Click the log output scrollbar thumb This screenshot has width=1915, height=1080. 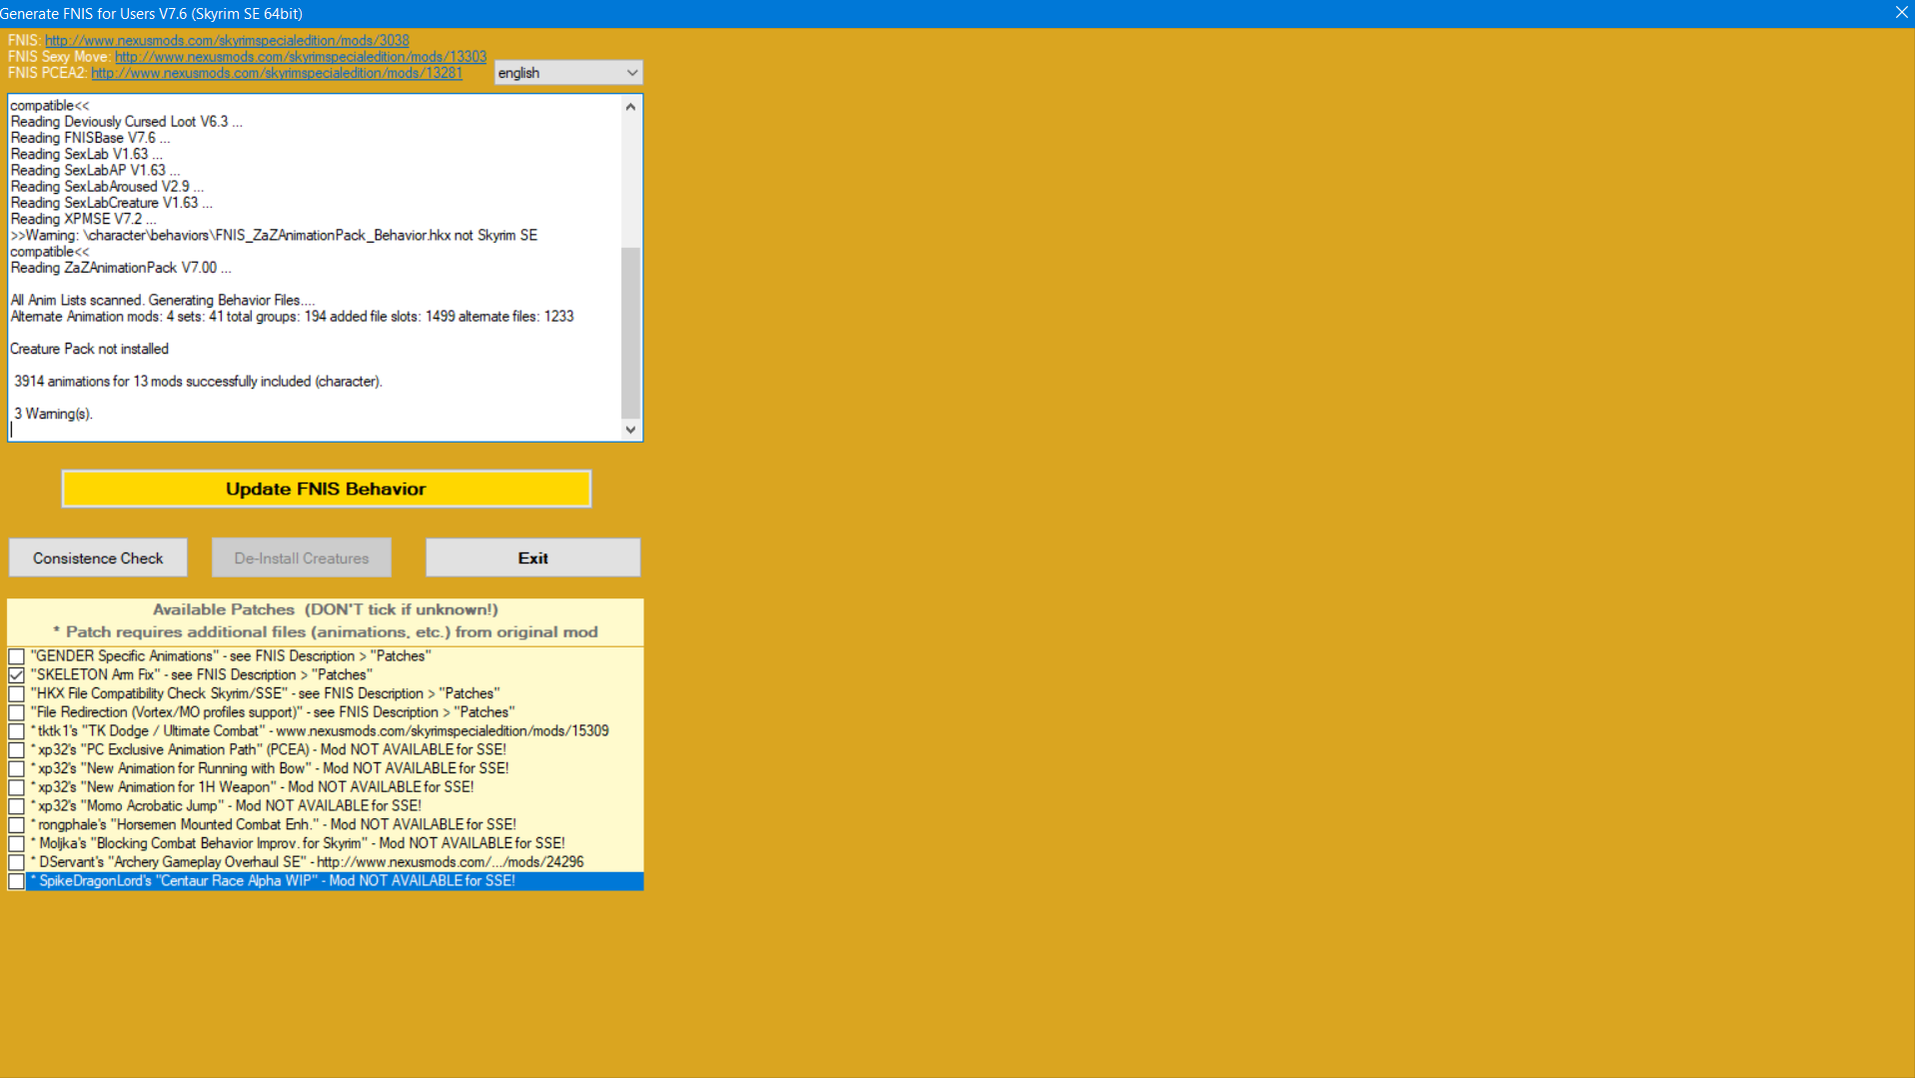point(630,333)
